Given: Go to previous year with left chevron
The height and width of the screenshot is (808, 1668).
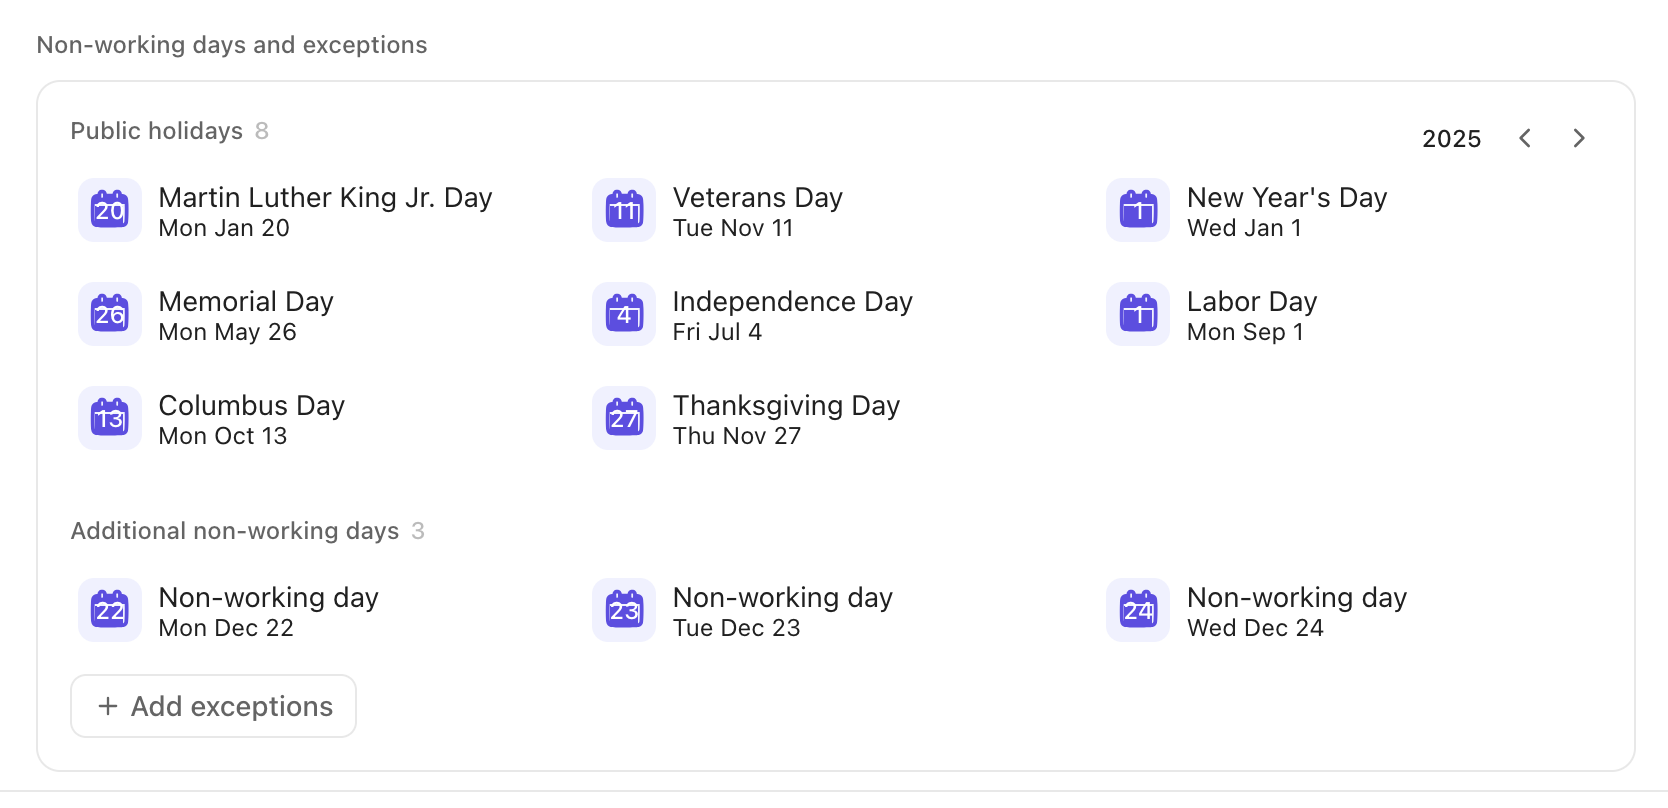Looking at the screenshot, I should tap(1525, 138).
